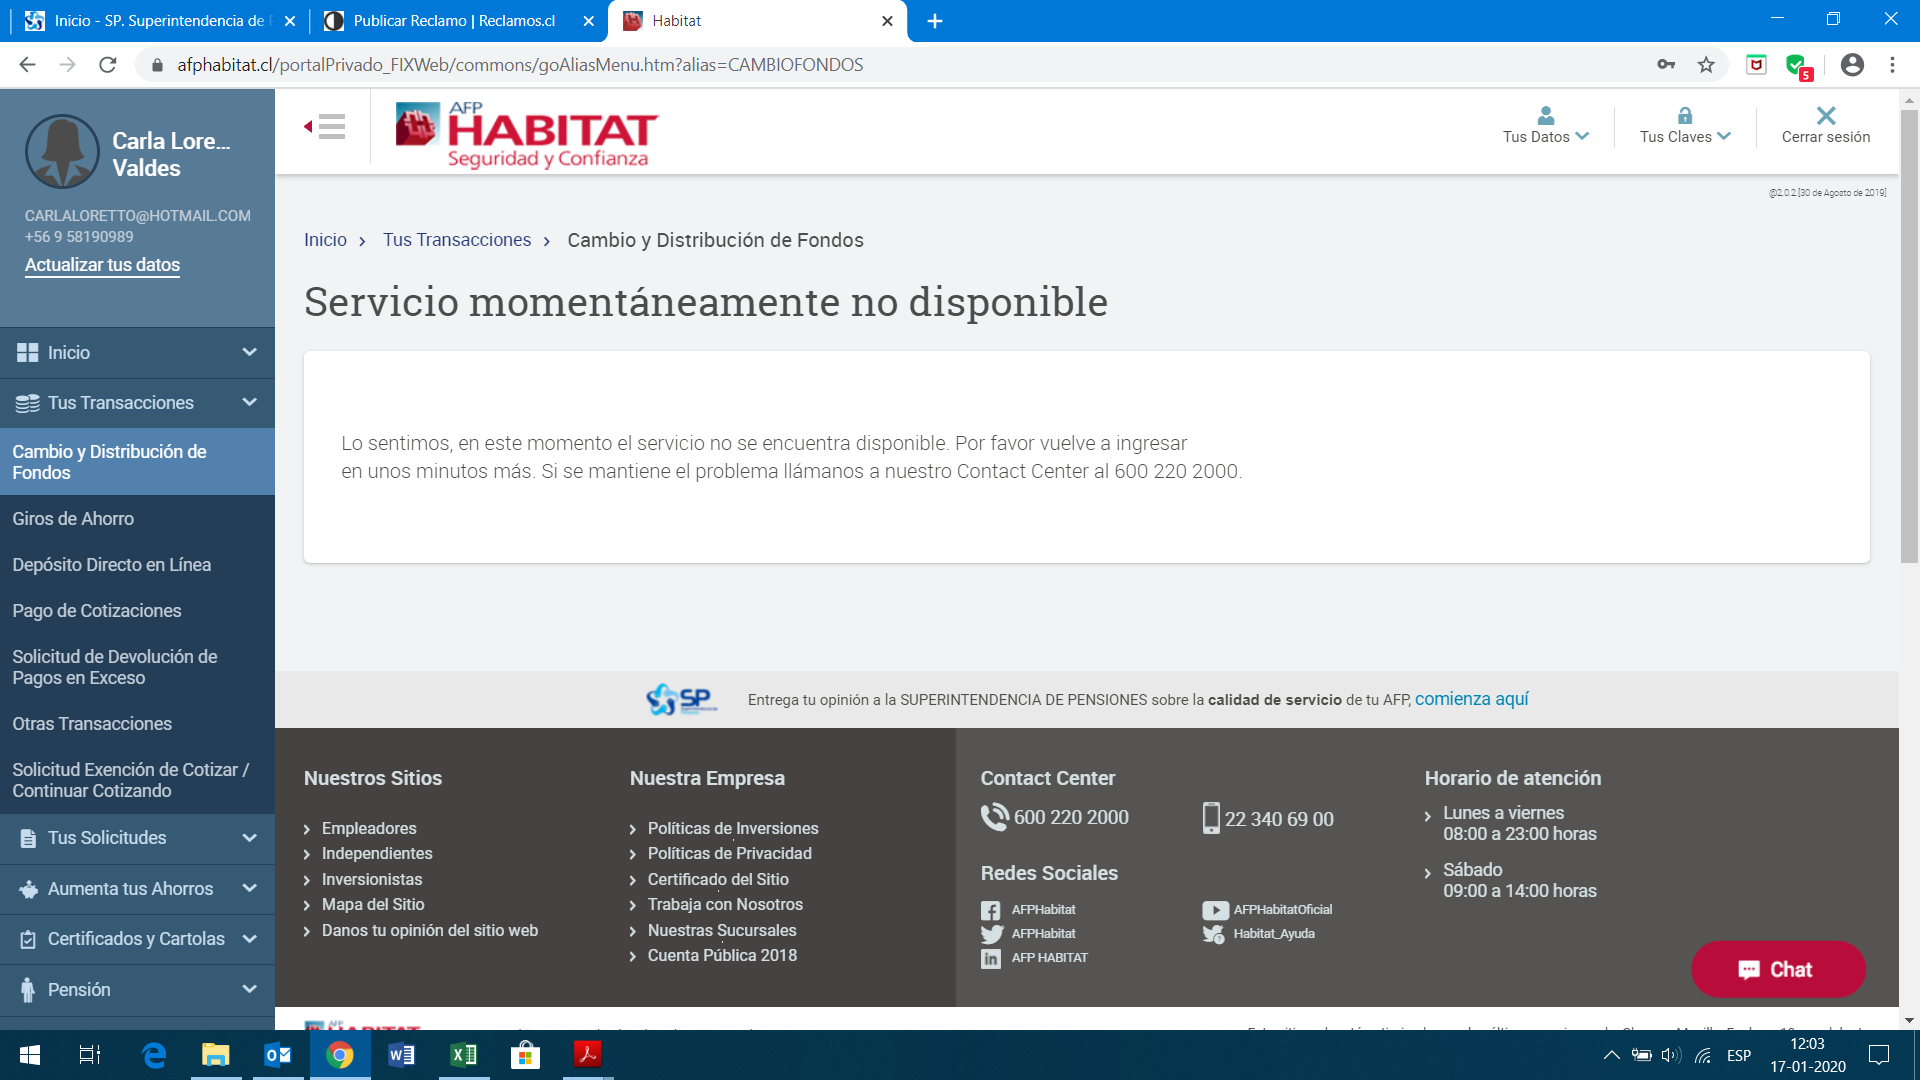Click the user avatar picture
The image size is (1920, 1080).
[62, 152]
